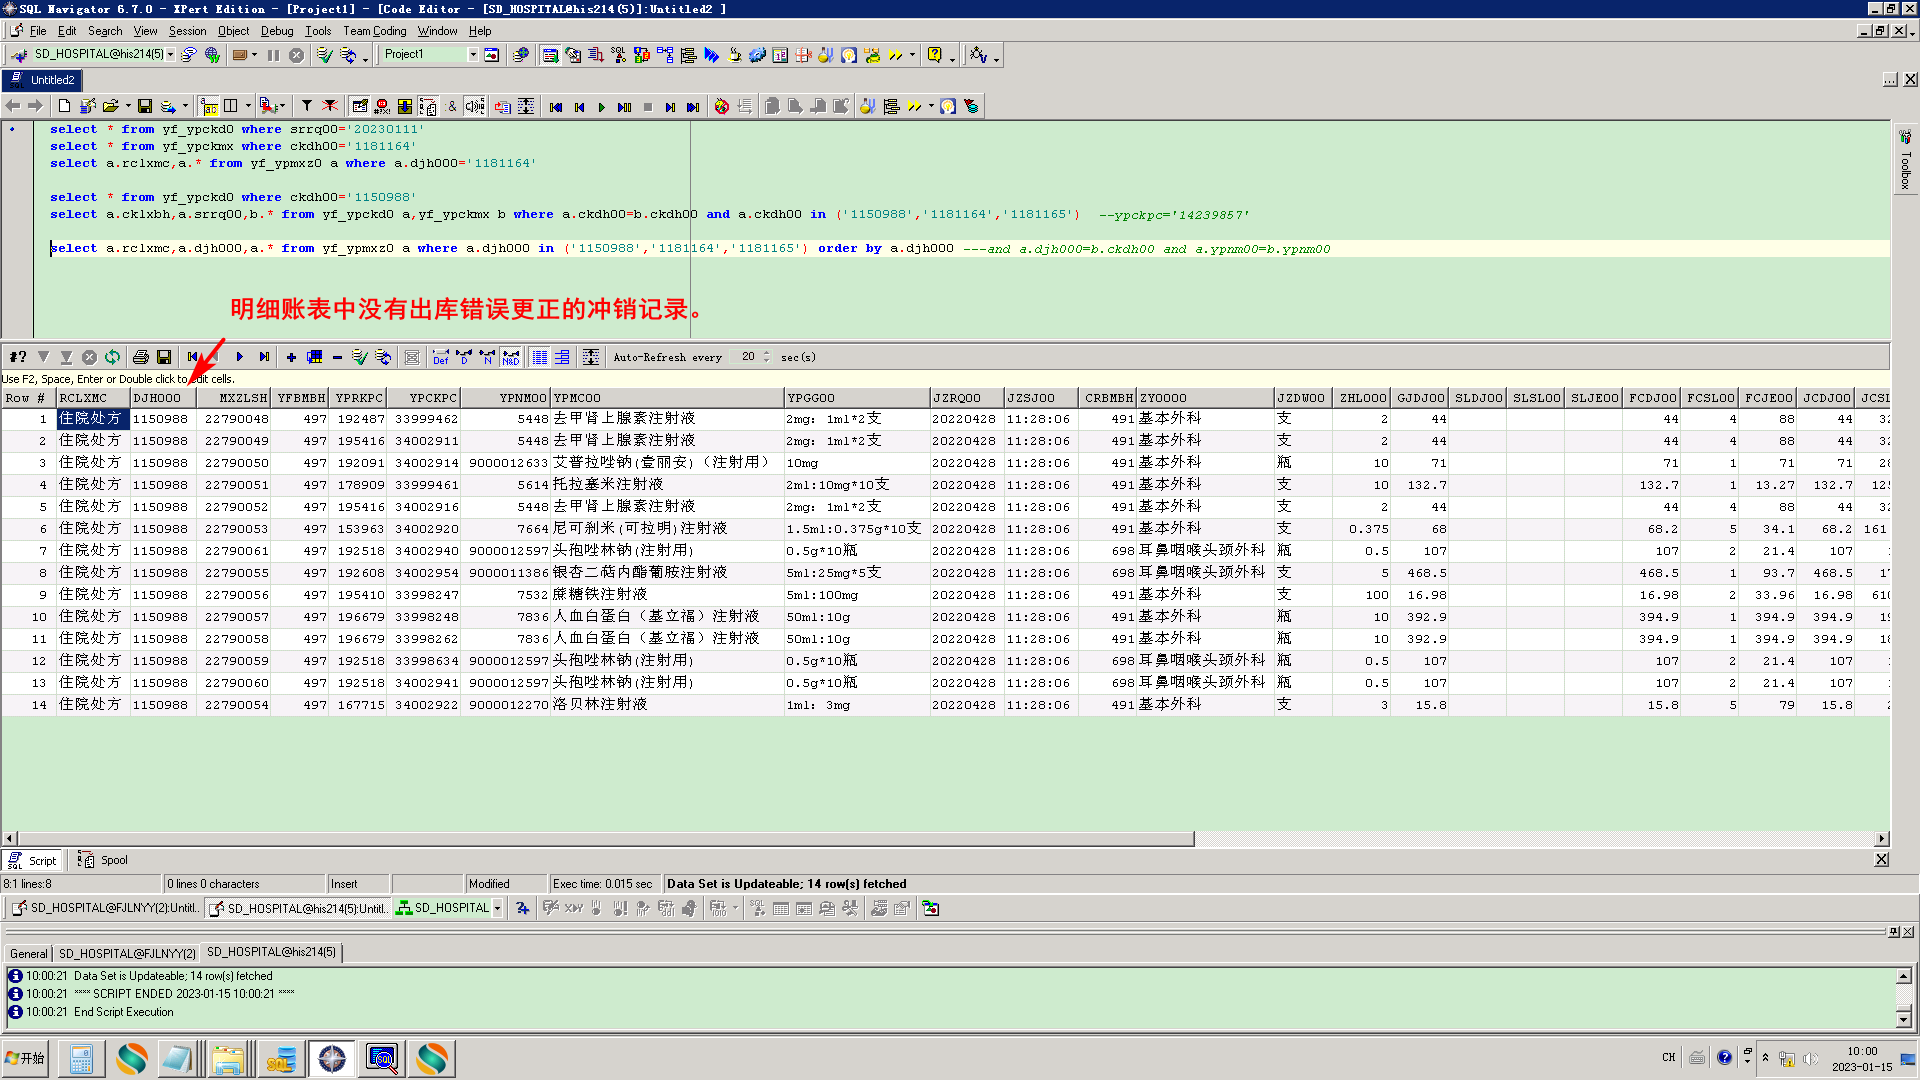Image resolution: width=1920 pixels, height=1080 pixels.
Task: Click the New document icon in editor toolbar
Action: [65, 106]
